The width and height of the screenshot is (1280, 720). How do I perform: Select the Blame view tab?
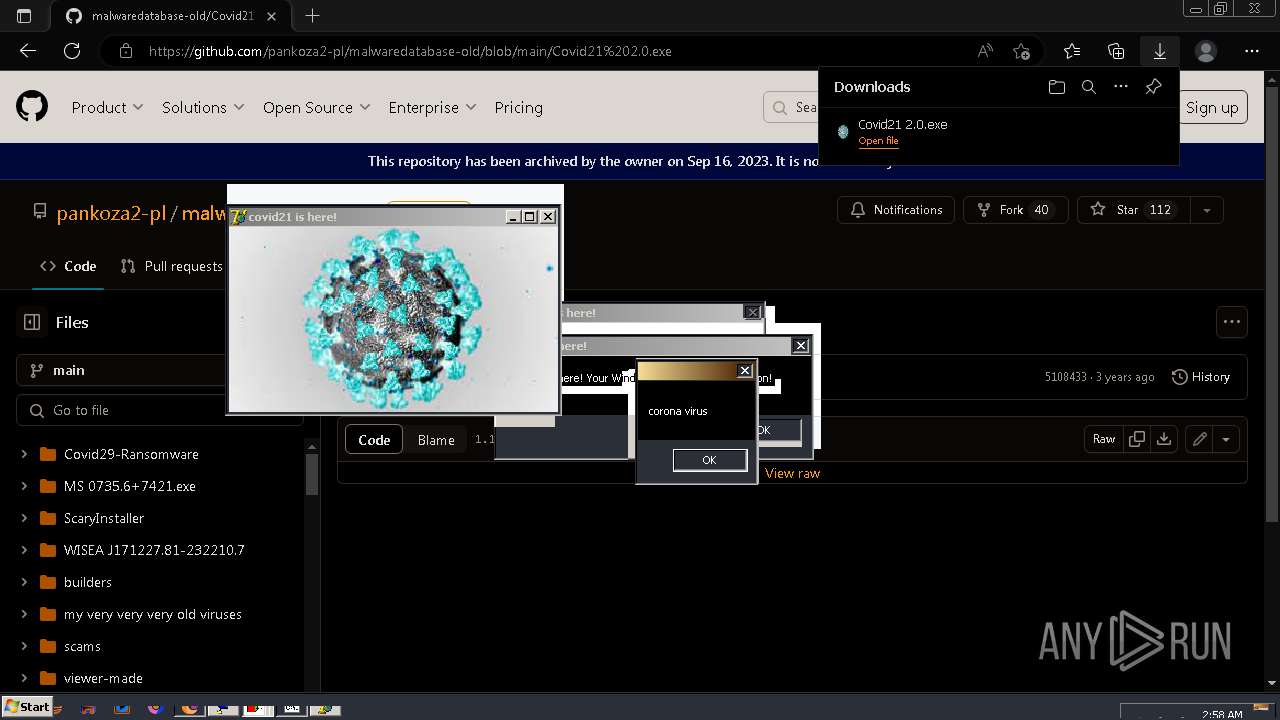436,440
